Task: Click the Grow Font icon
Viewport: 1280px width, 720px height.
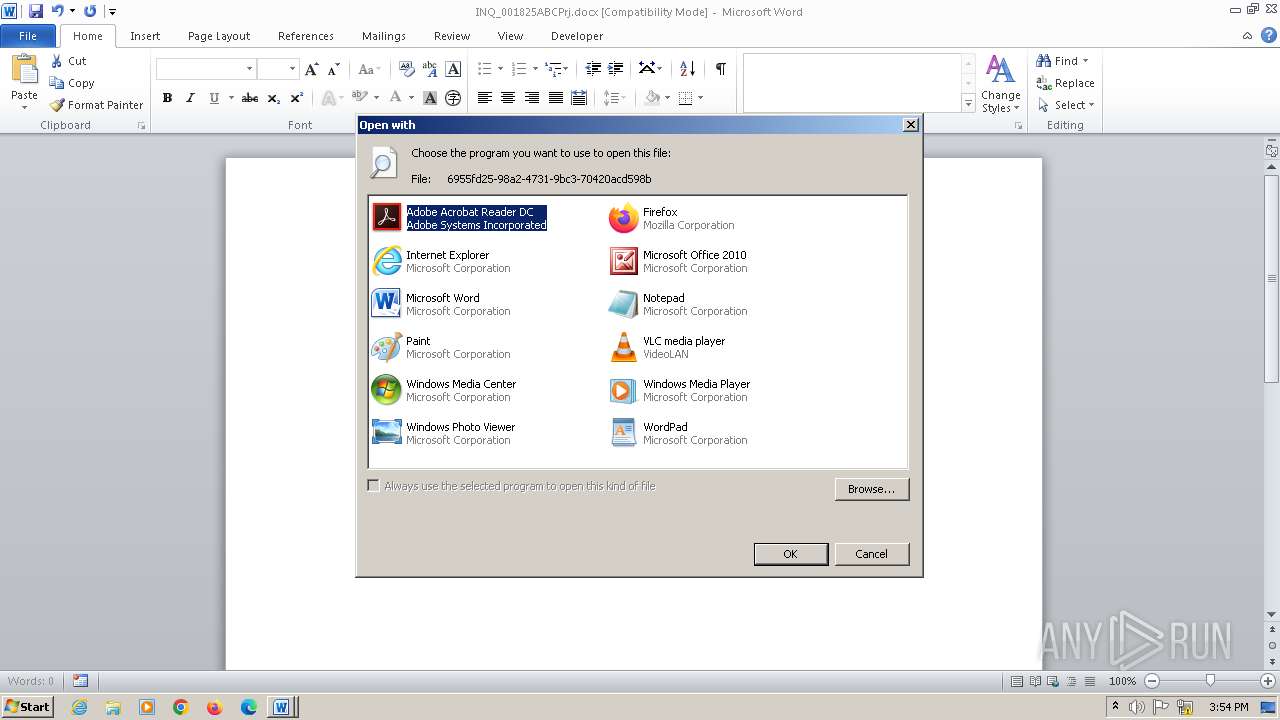Action: (x=312, y=69)
